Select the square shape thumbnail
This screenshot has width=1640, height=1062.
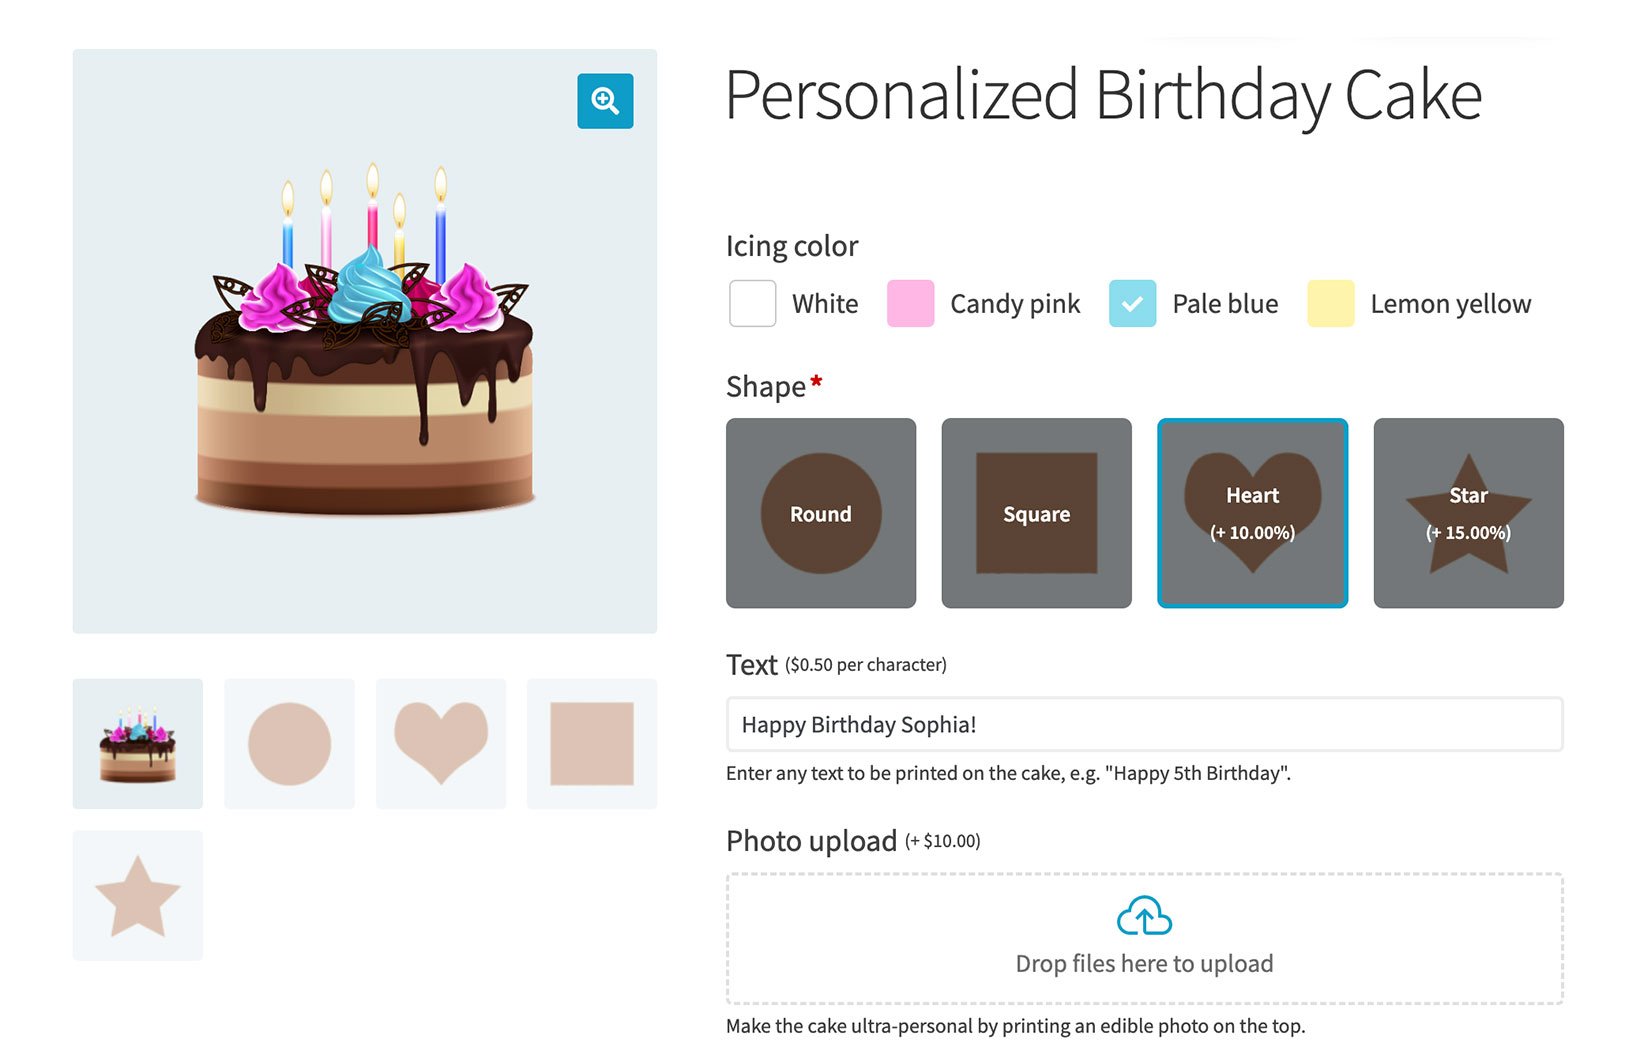[591, 742]
